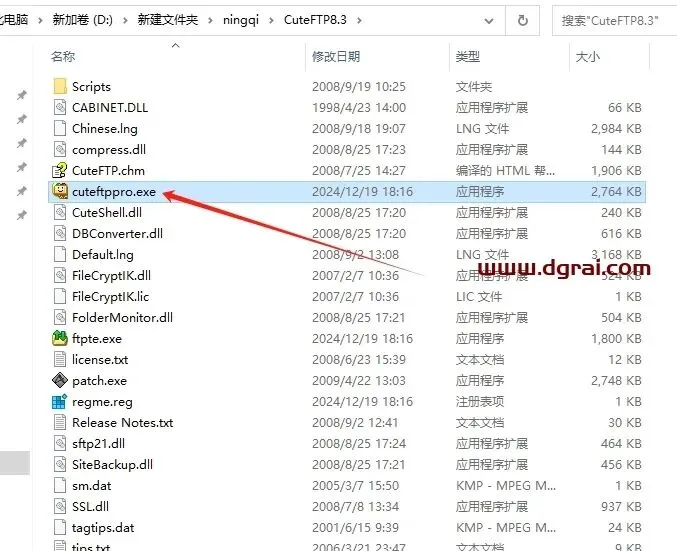The image size is (677, 551).
Task: Click the 编译的 HTML type of CuteFTP.chm
Action: (505, 171)
